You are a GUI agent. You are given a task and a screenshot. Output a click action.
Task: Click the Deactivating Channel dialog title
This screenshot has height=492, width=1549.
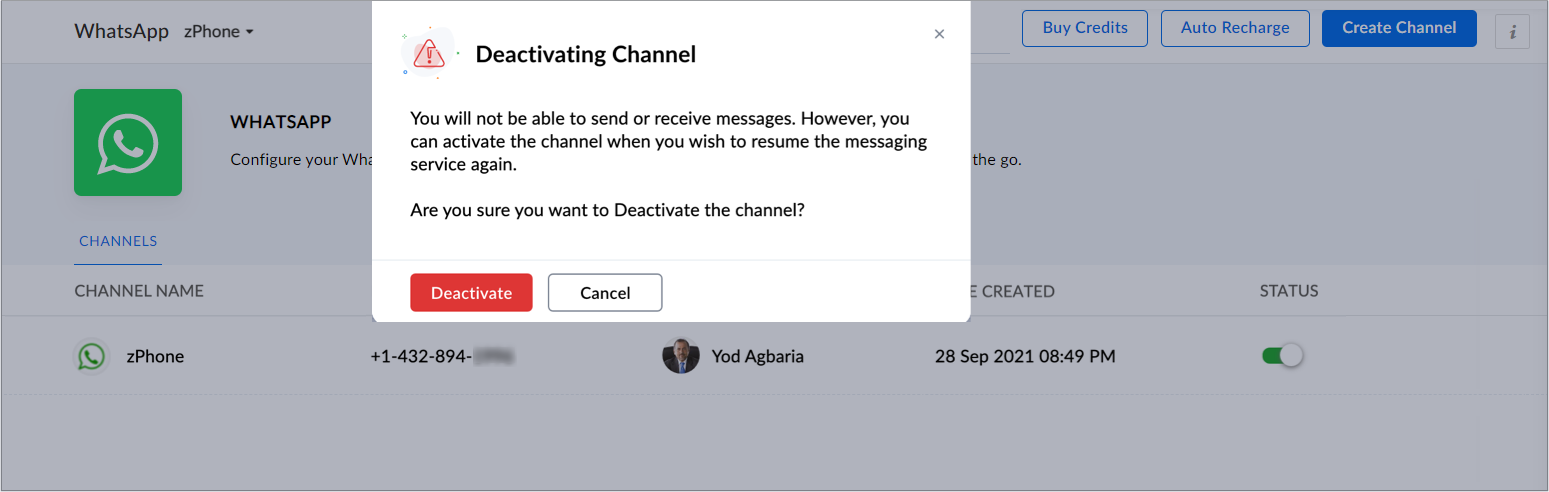(x=586, y=54)
